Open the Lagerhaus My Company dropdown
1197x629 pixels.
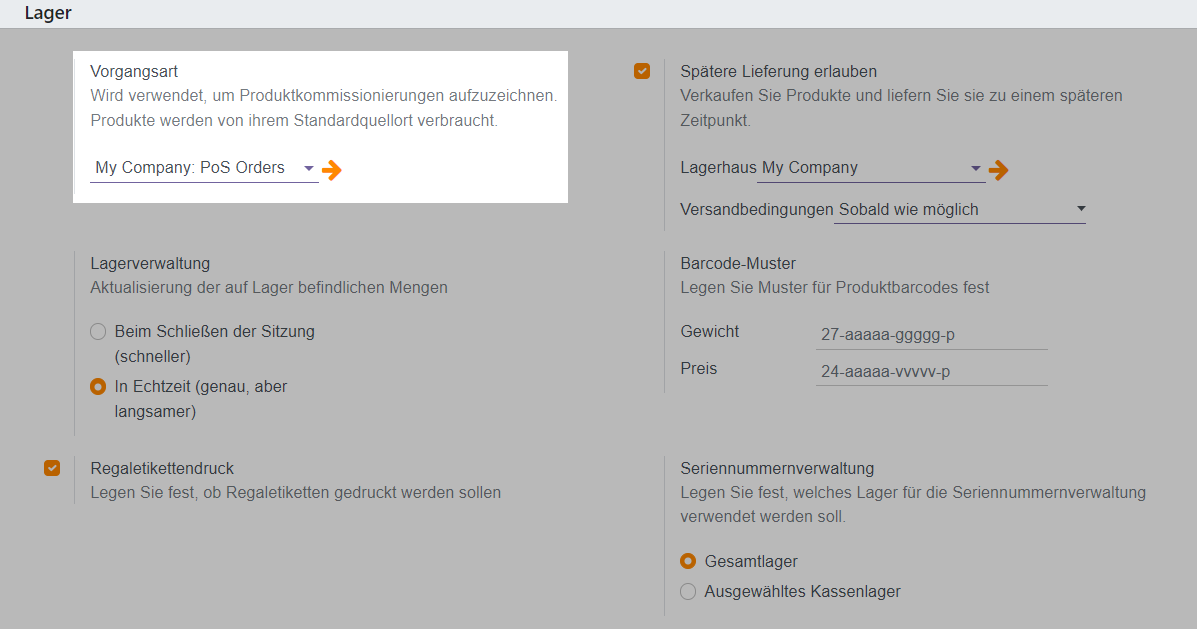(976, 168)
